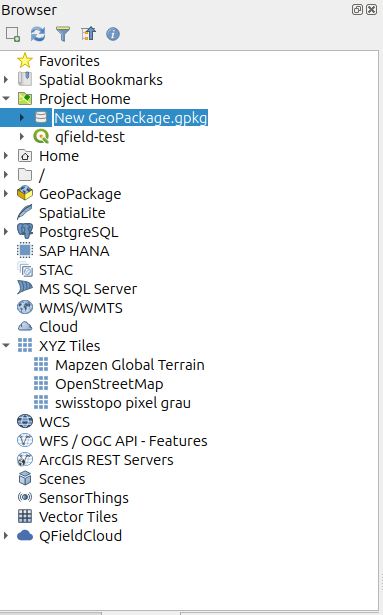Click the Add Selected Layers toolbar icon
Image resolution: width=383 pixels, height=615 pixels.
coord(13,34)
